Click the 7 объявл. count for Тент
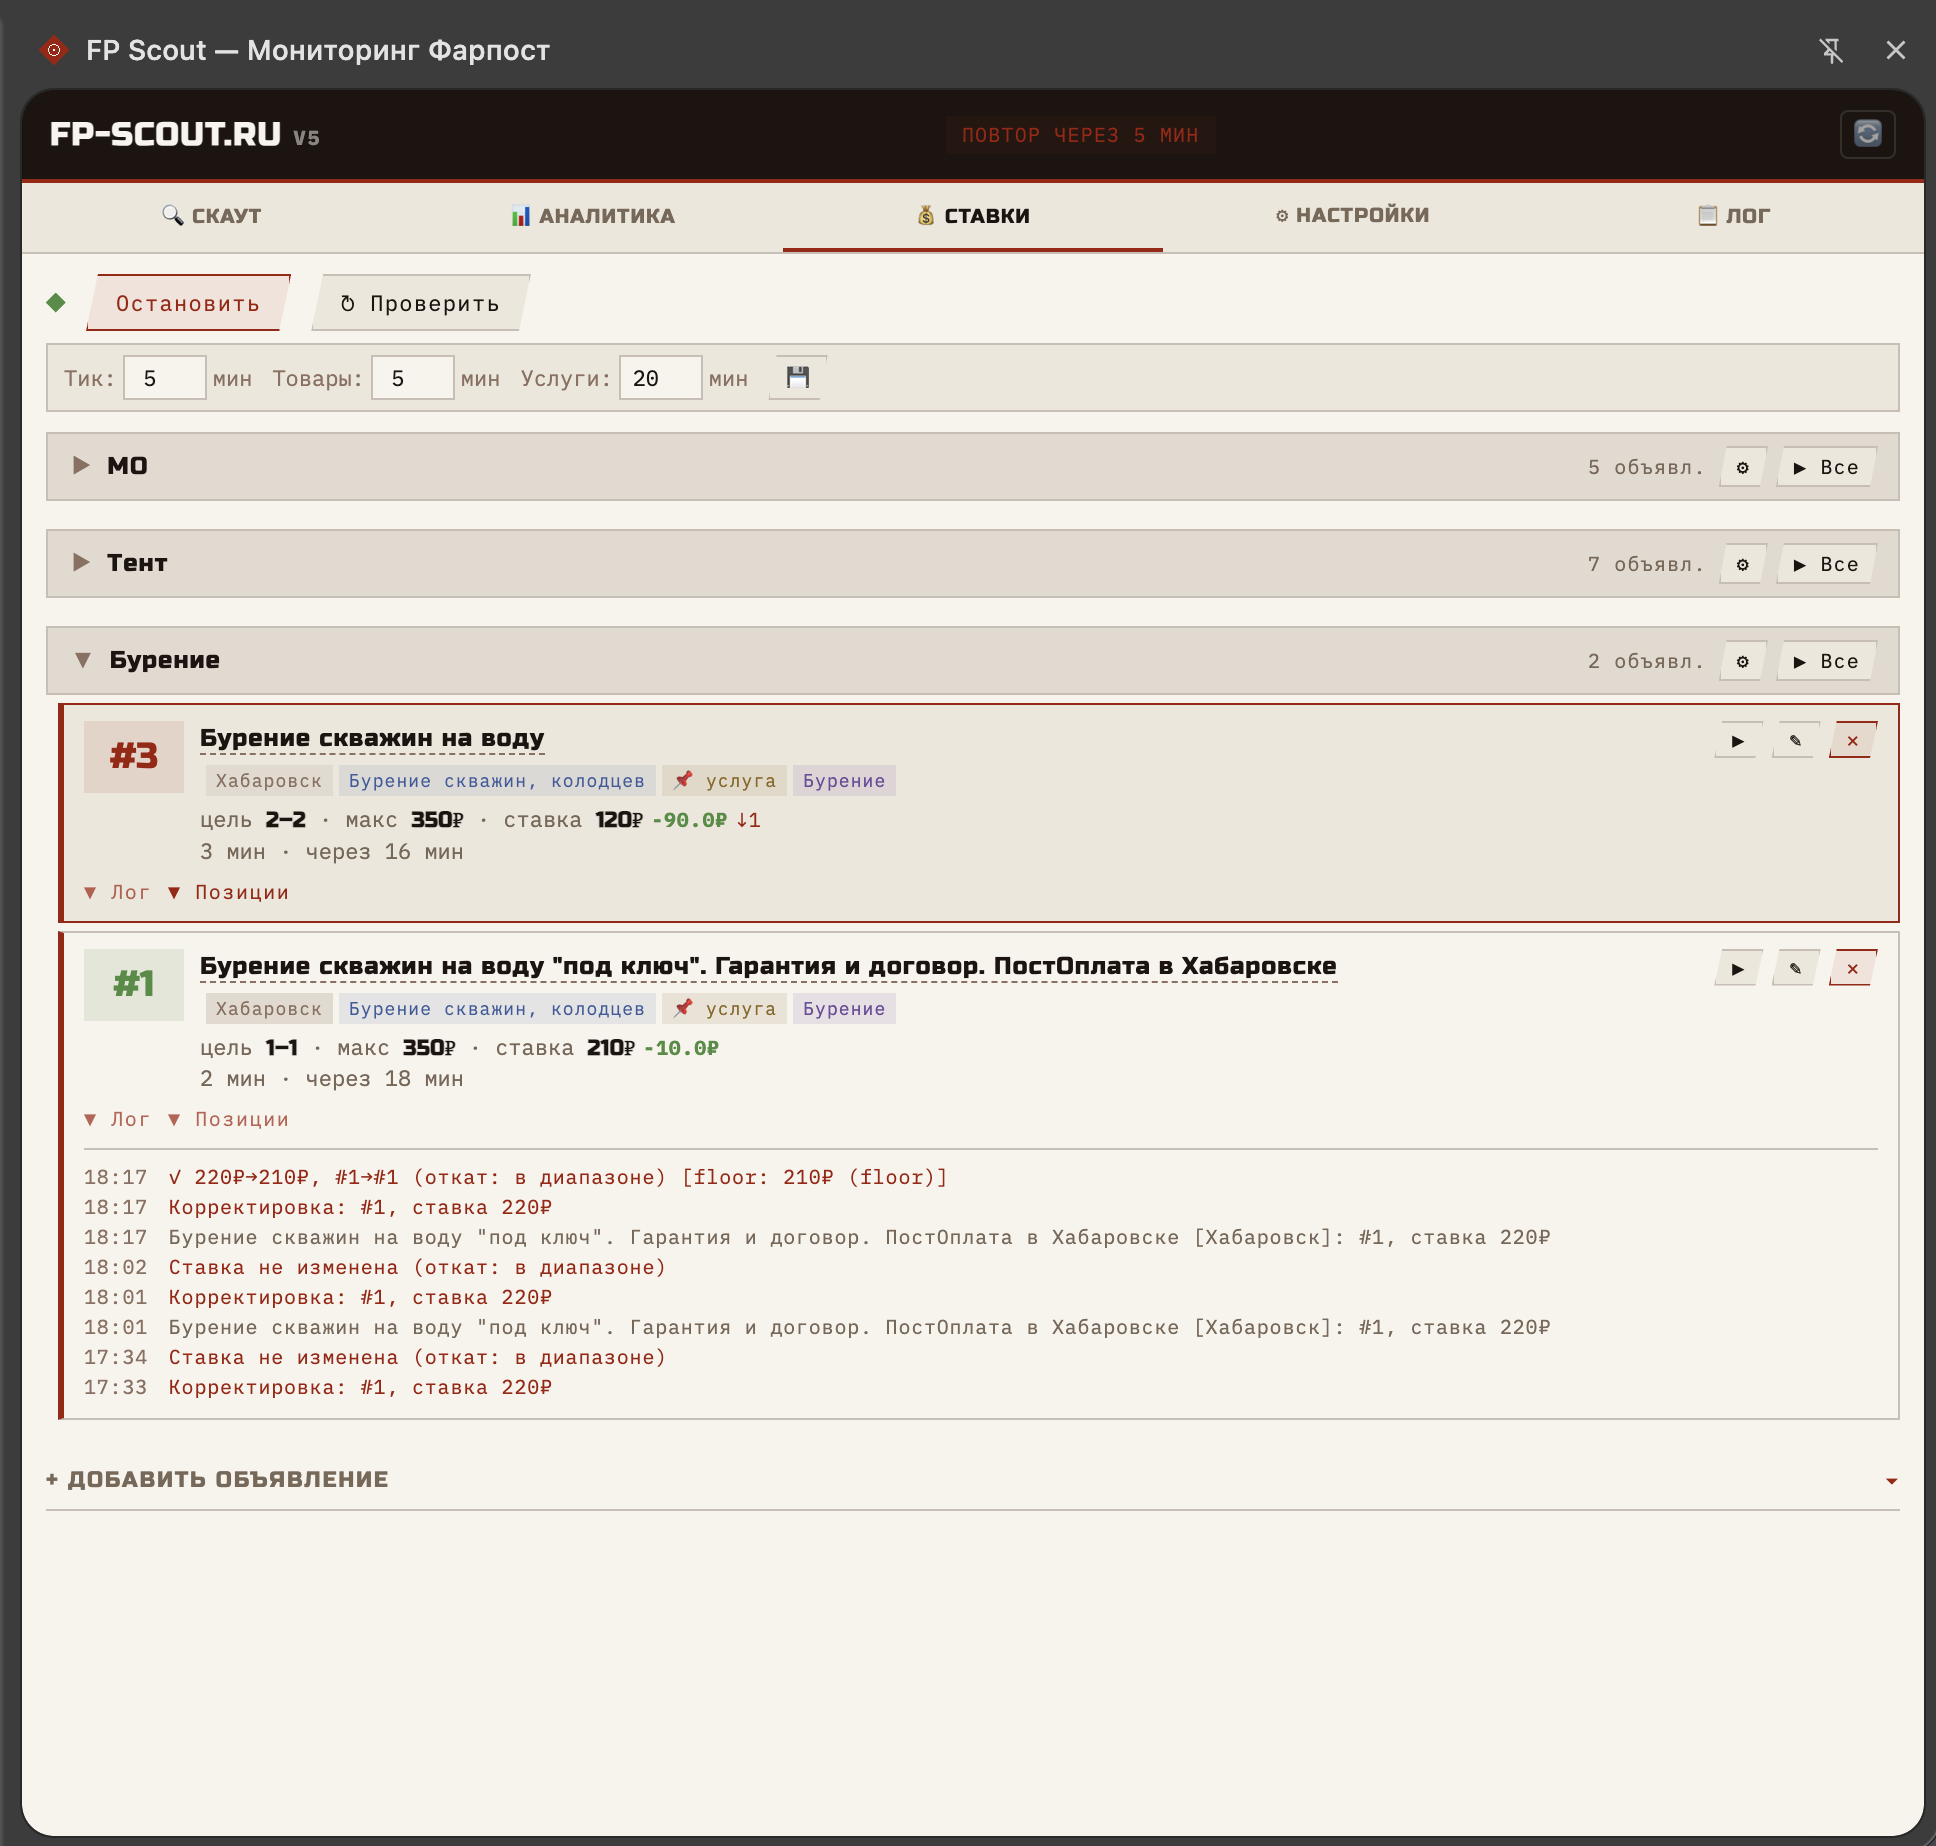Screen dimensions: 1936x1846 (1646, 564)
